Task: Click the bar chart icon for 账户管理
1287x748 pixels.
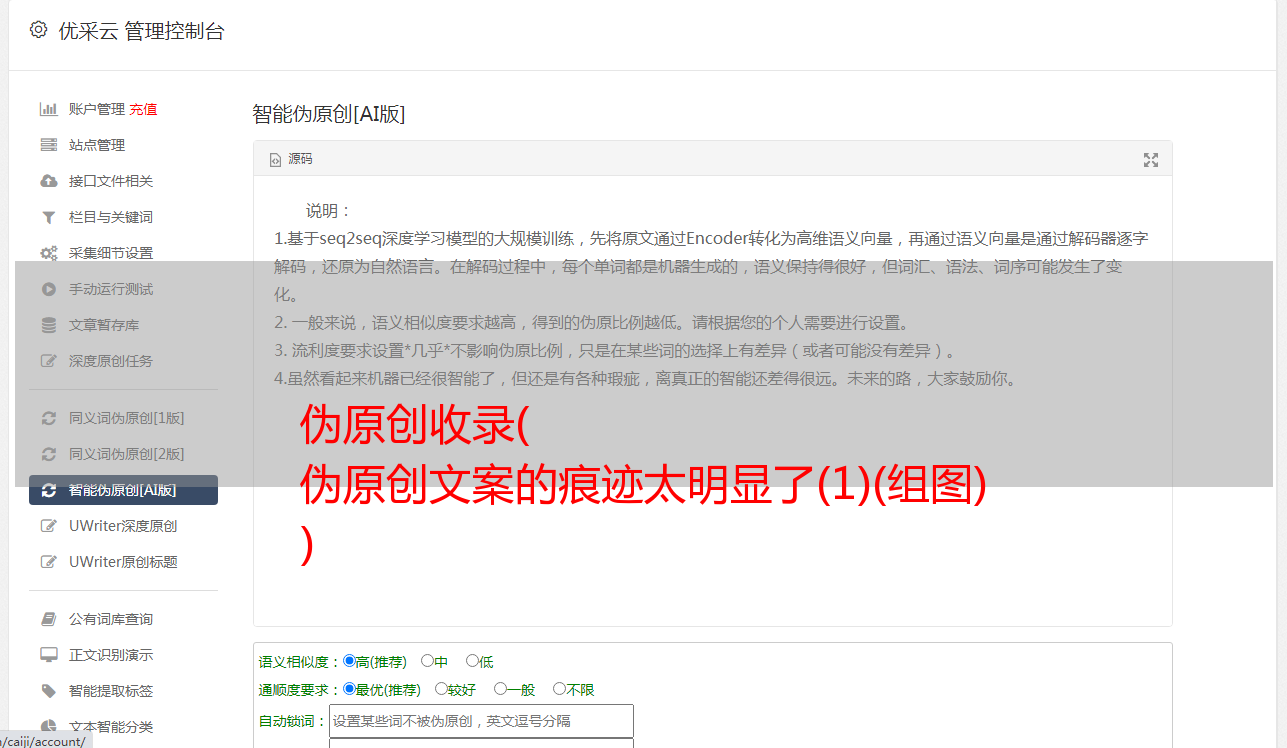Action: 48,109
